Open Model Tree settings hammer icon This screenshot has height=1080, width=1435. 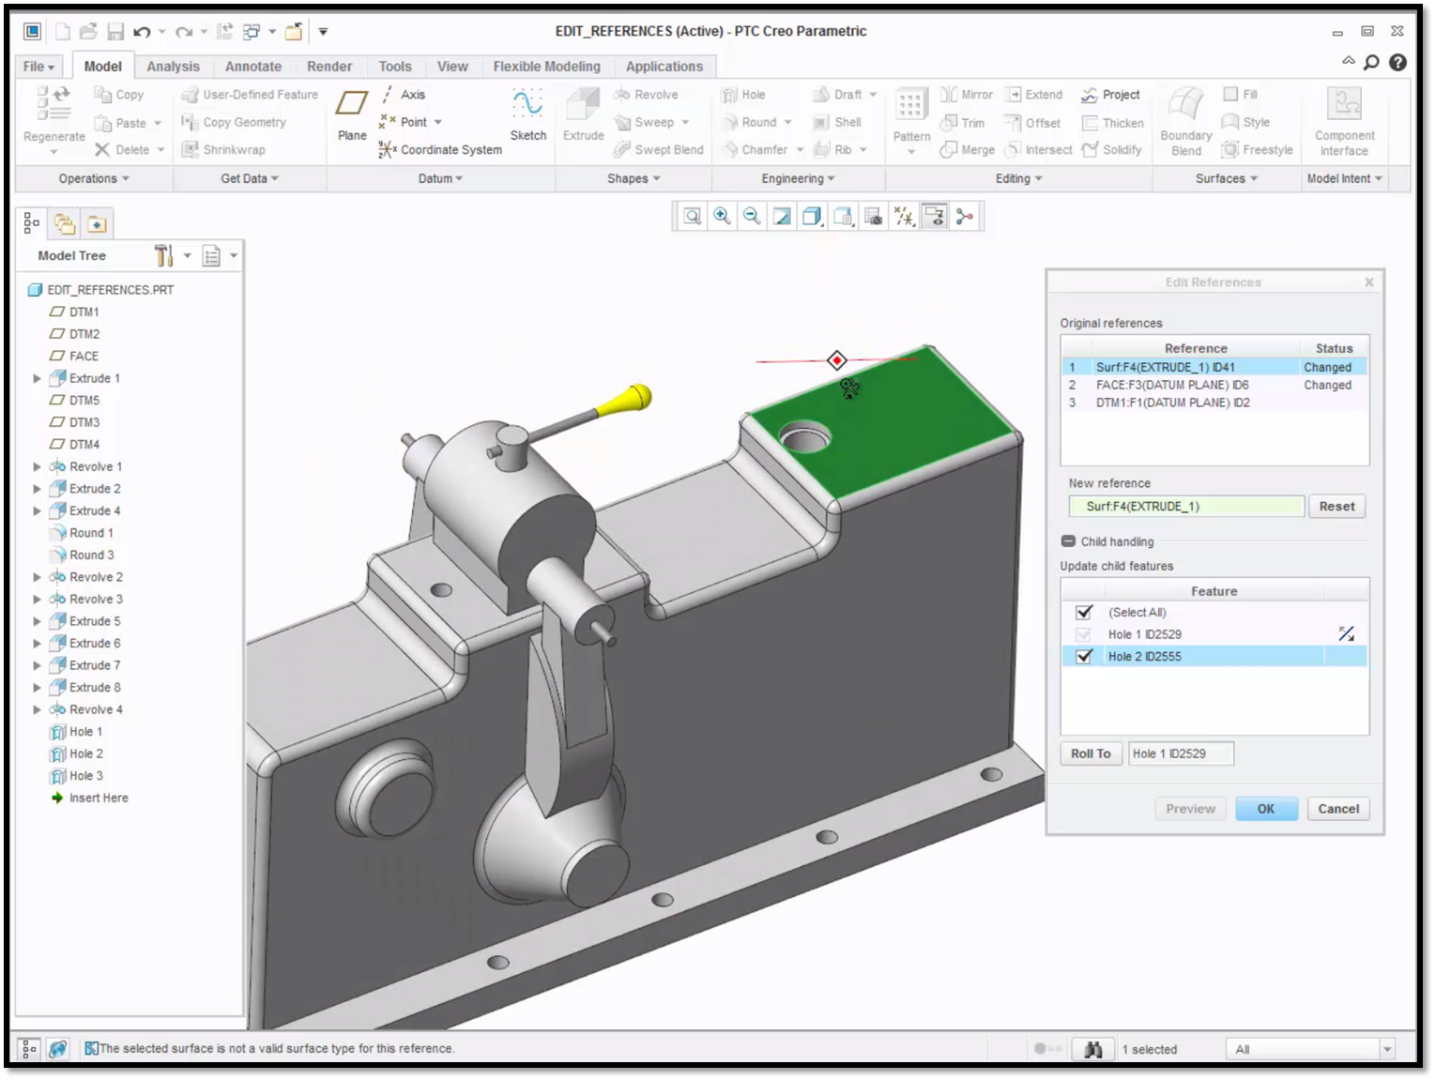coord(164,256)
